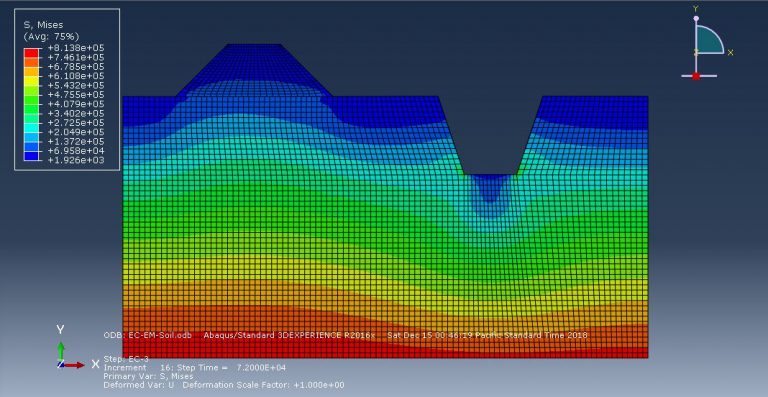Click the legend minimum value +1.926e+03
This screenshot has width=768, height=397.
pos(75,160)
